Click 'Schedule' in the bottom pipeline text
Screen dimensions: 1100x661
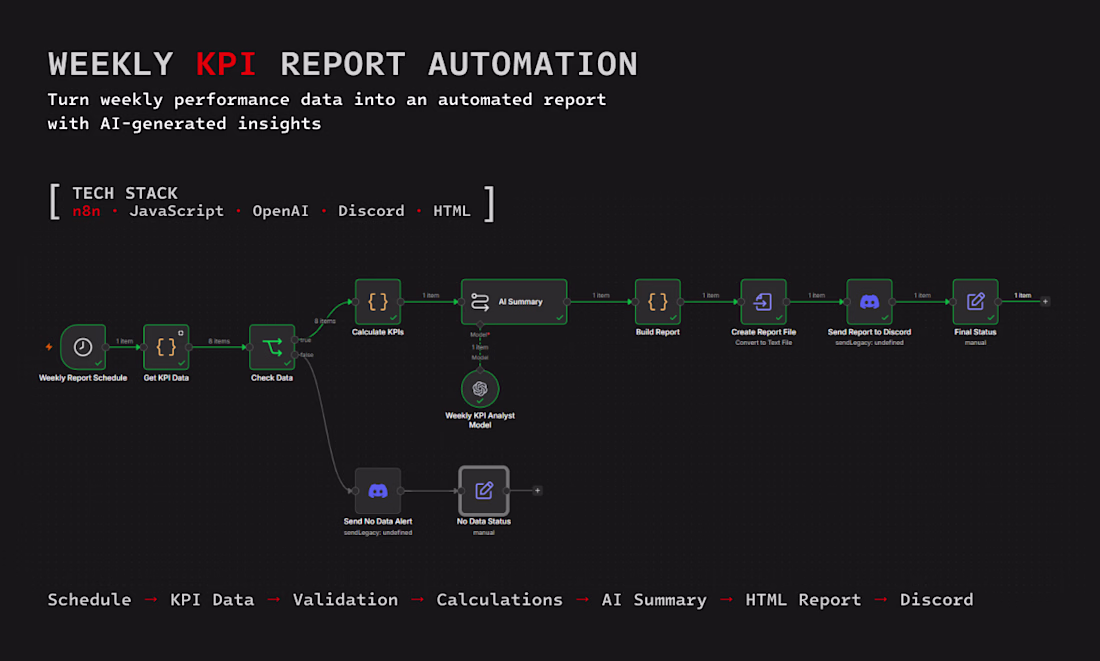89,600
